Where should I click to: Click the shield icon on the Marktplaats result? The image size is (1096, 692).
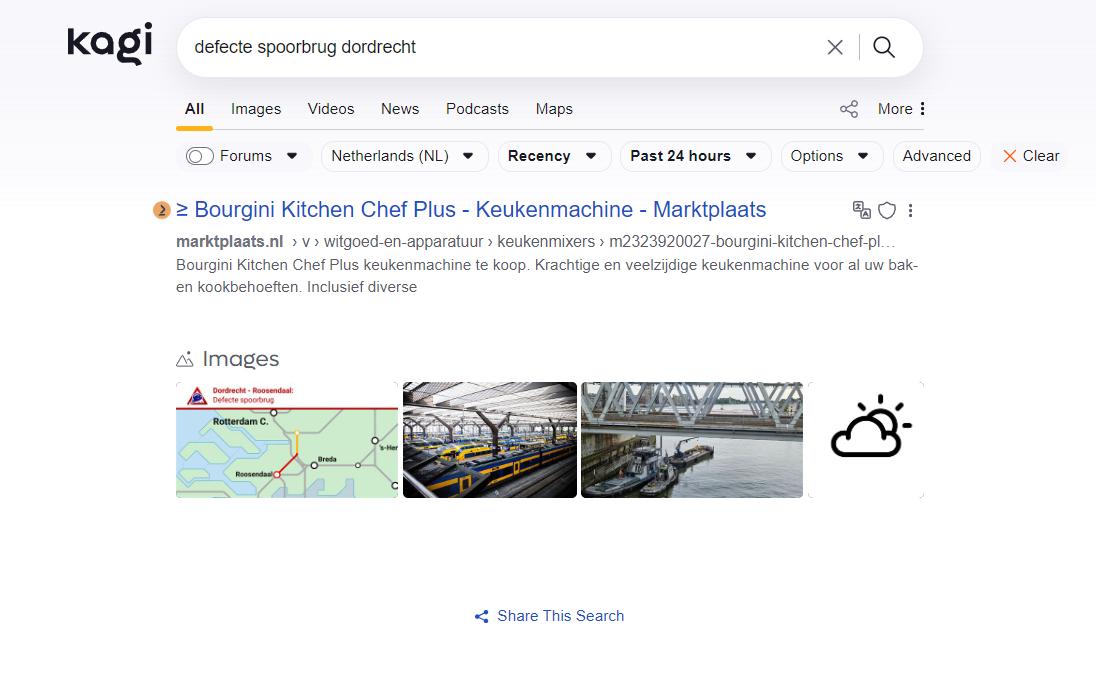pyautogui.click(x=887, y=210)
